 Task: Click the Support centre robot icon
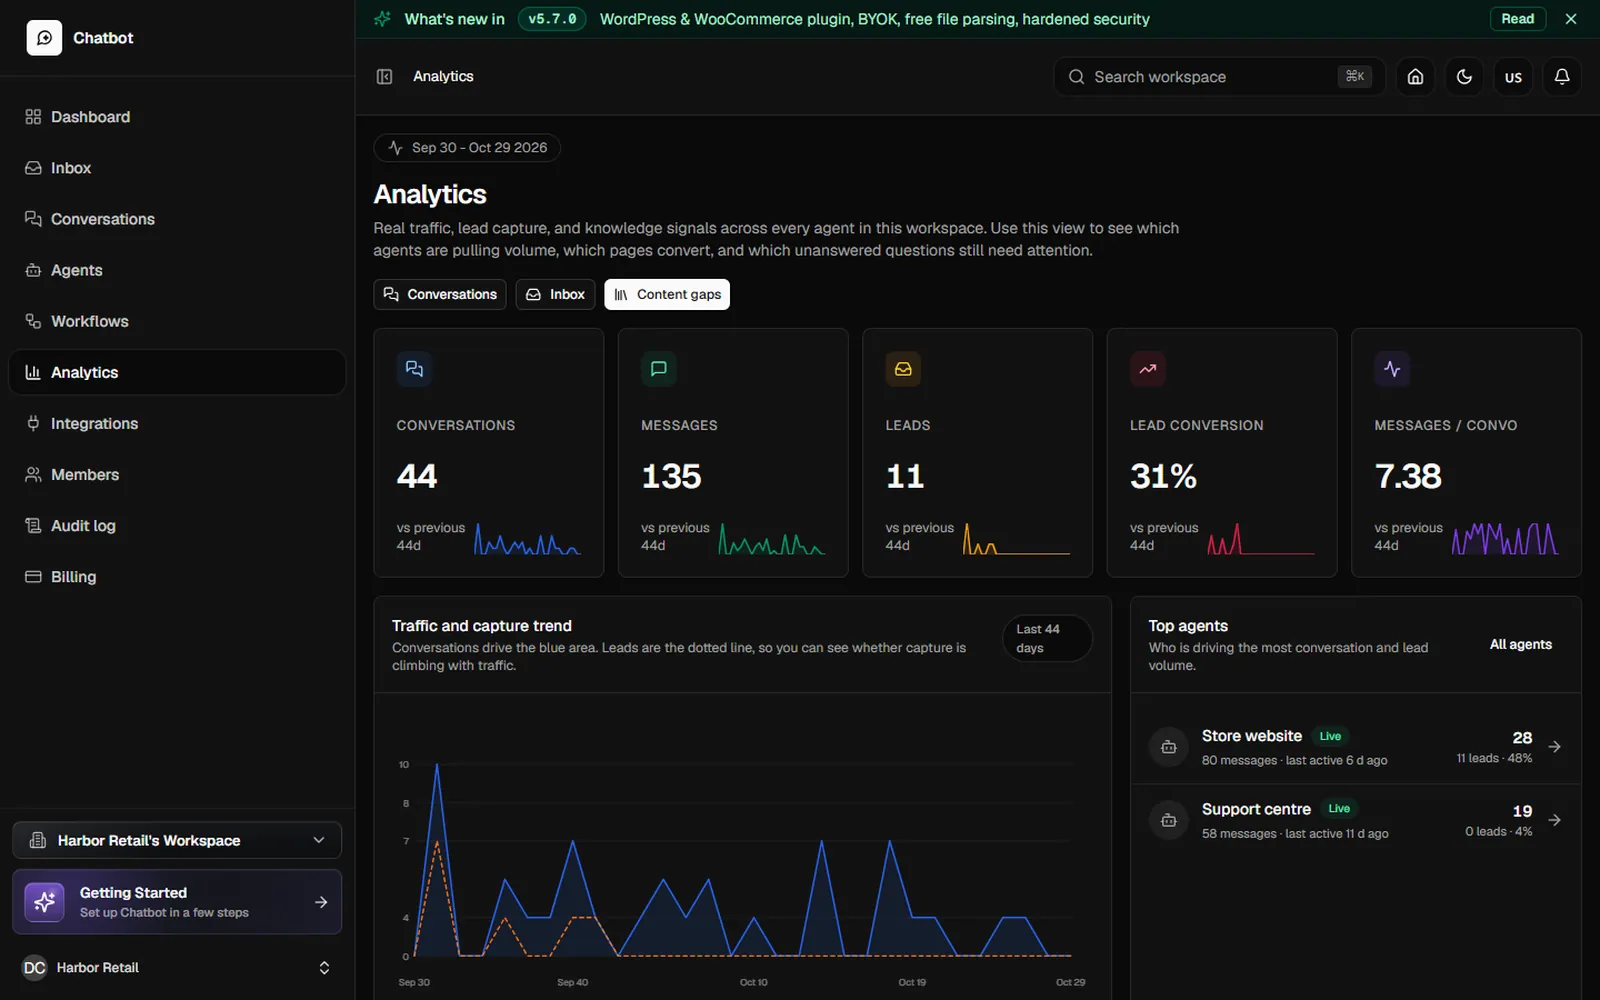pos(1168,820)
